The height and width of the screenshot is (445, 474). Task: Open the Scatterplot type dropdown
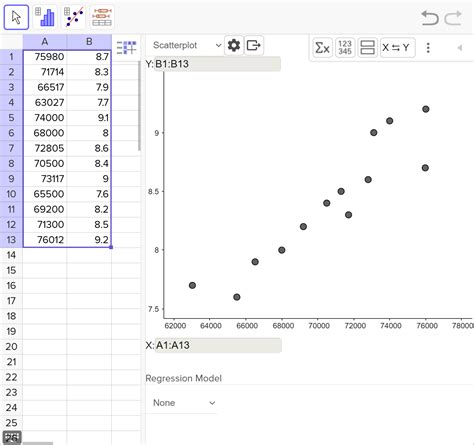pos(187,45)
